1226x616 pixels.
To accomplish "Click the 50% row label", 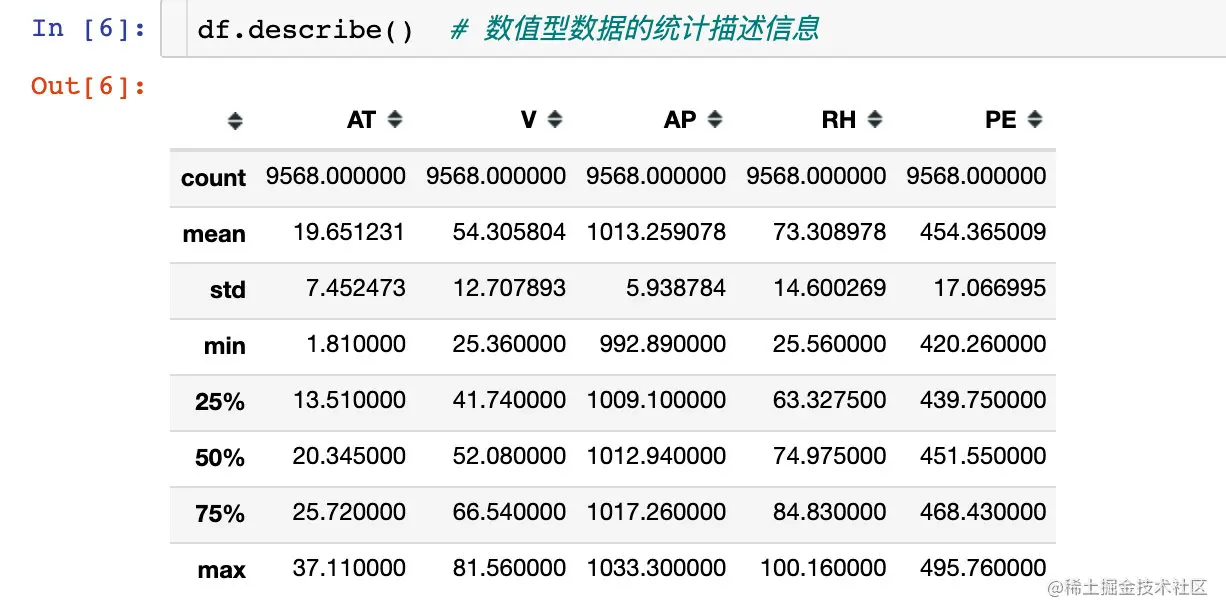I will [x=220, y=458].
